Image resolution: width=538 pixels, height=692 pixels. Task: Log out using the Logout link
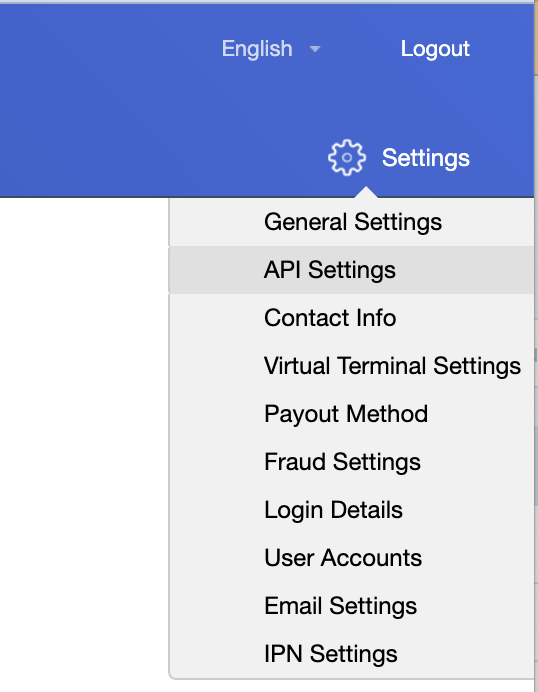(435, 49)
